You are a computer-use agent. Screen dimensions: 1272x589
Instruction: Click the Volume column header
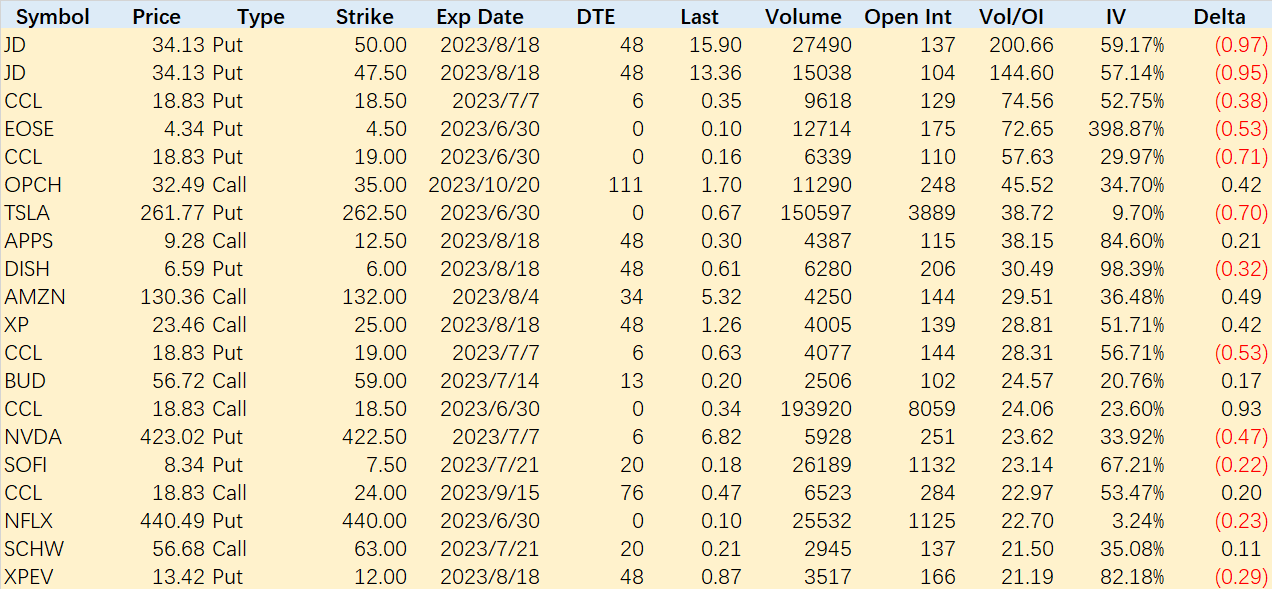point(803,17)
